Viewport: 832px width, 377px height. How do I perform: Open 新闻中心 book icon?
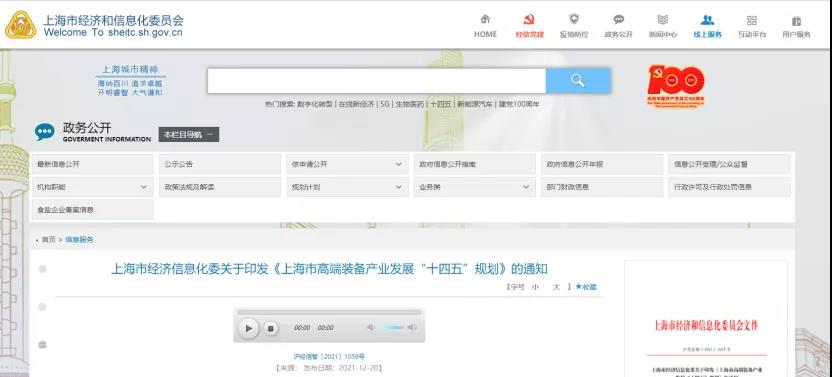[663, 20]
